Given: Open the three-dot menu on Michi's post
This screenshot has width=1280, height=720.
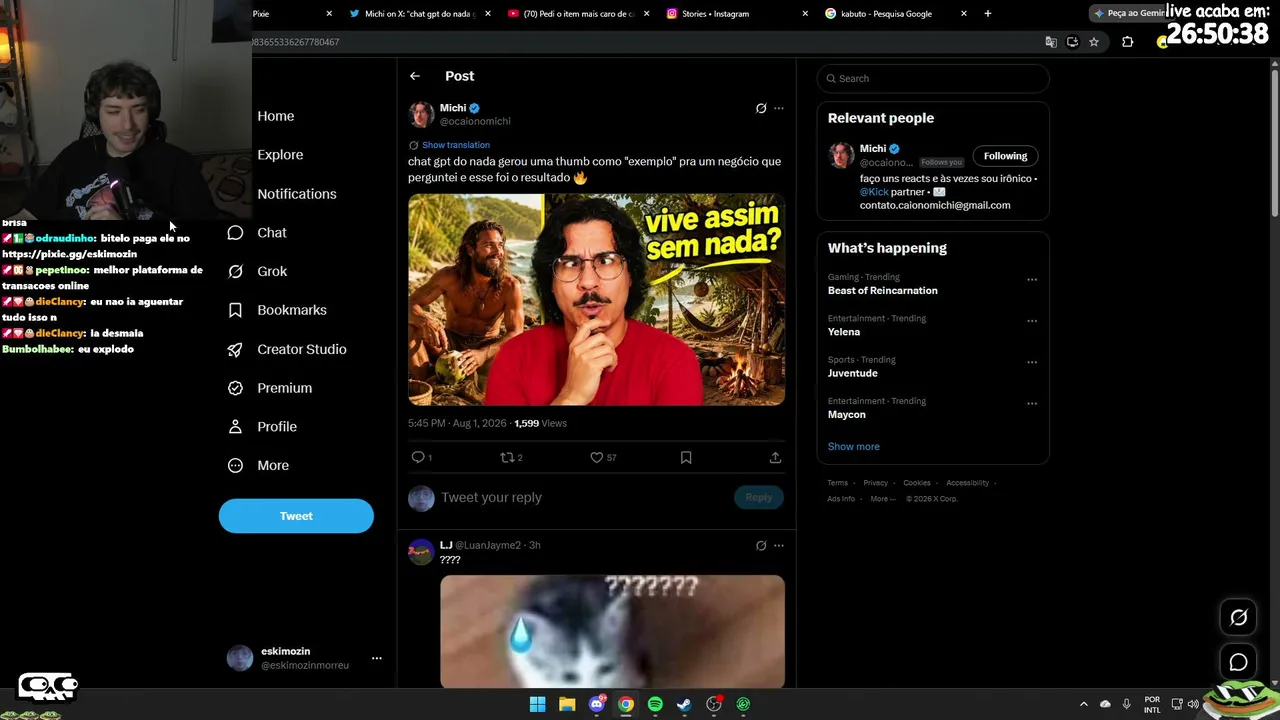Looking at the screenshot, I should [x=779, y=108].
